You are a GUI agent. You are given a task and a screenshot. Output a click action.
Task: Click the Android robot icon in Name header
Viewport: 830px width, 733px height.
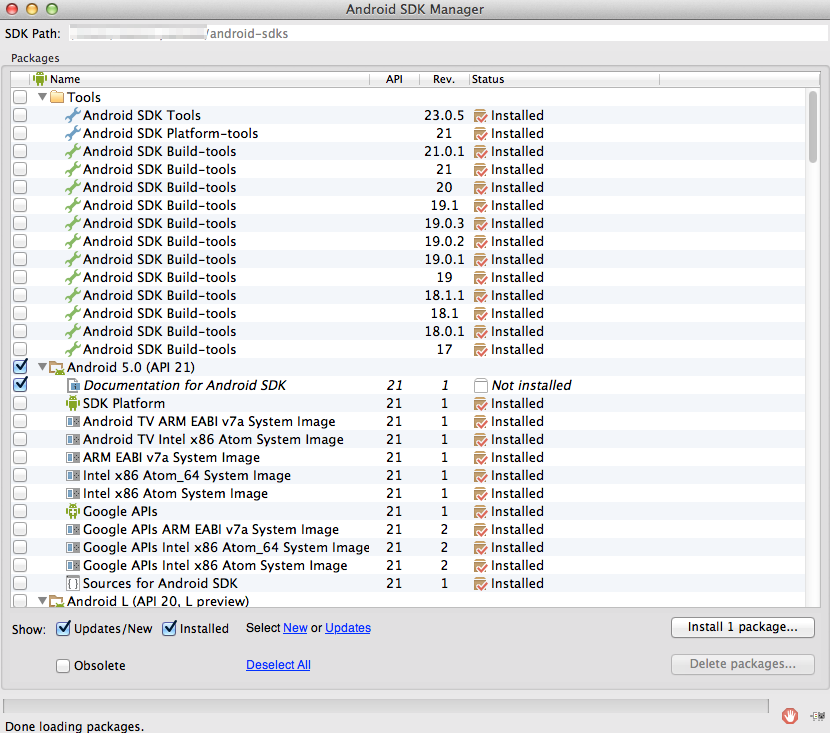tap(40, 79)
